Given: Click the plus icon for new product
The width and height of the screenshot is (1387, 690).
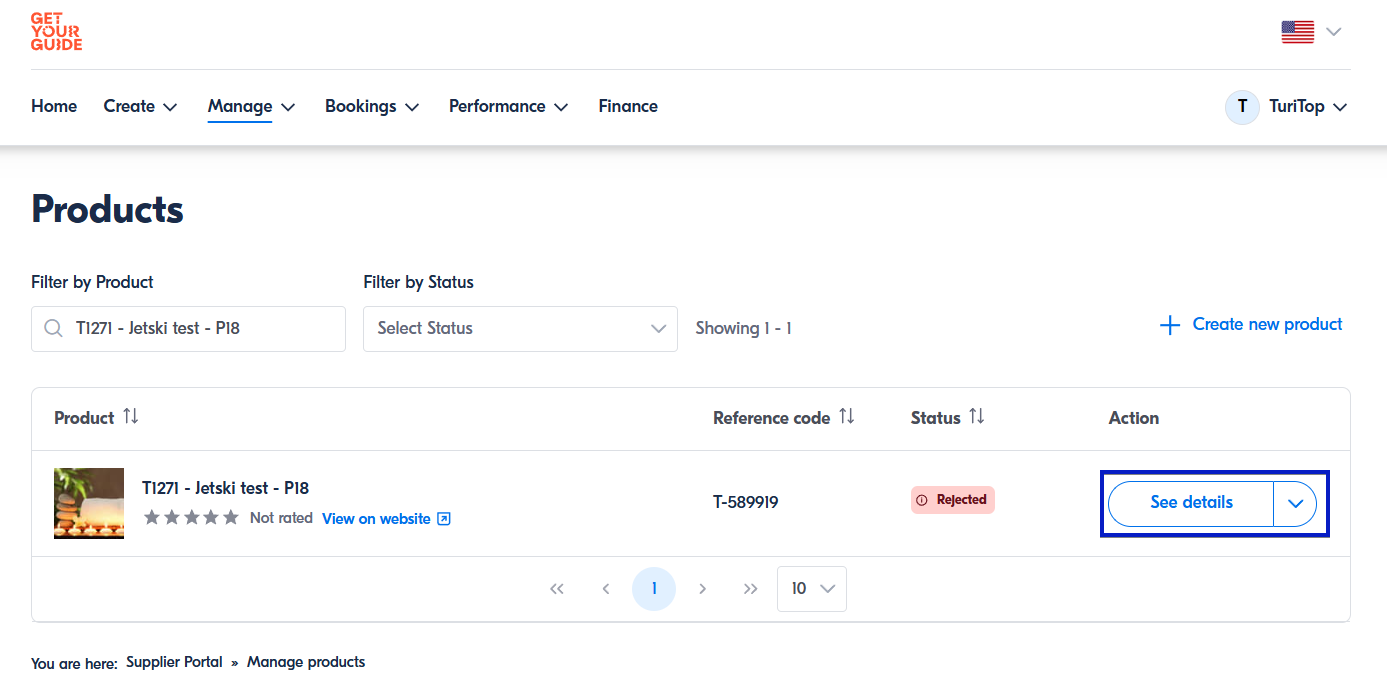Looking at the screenshot, I should 1169,325.
